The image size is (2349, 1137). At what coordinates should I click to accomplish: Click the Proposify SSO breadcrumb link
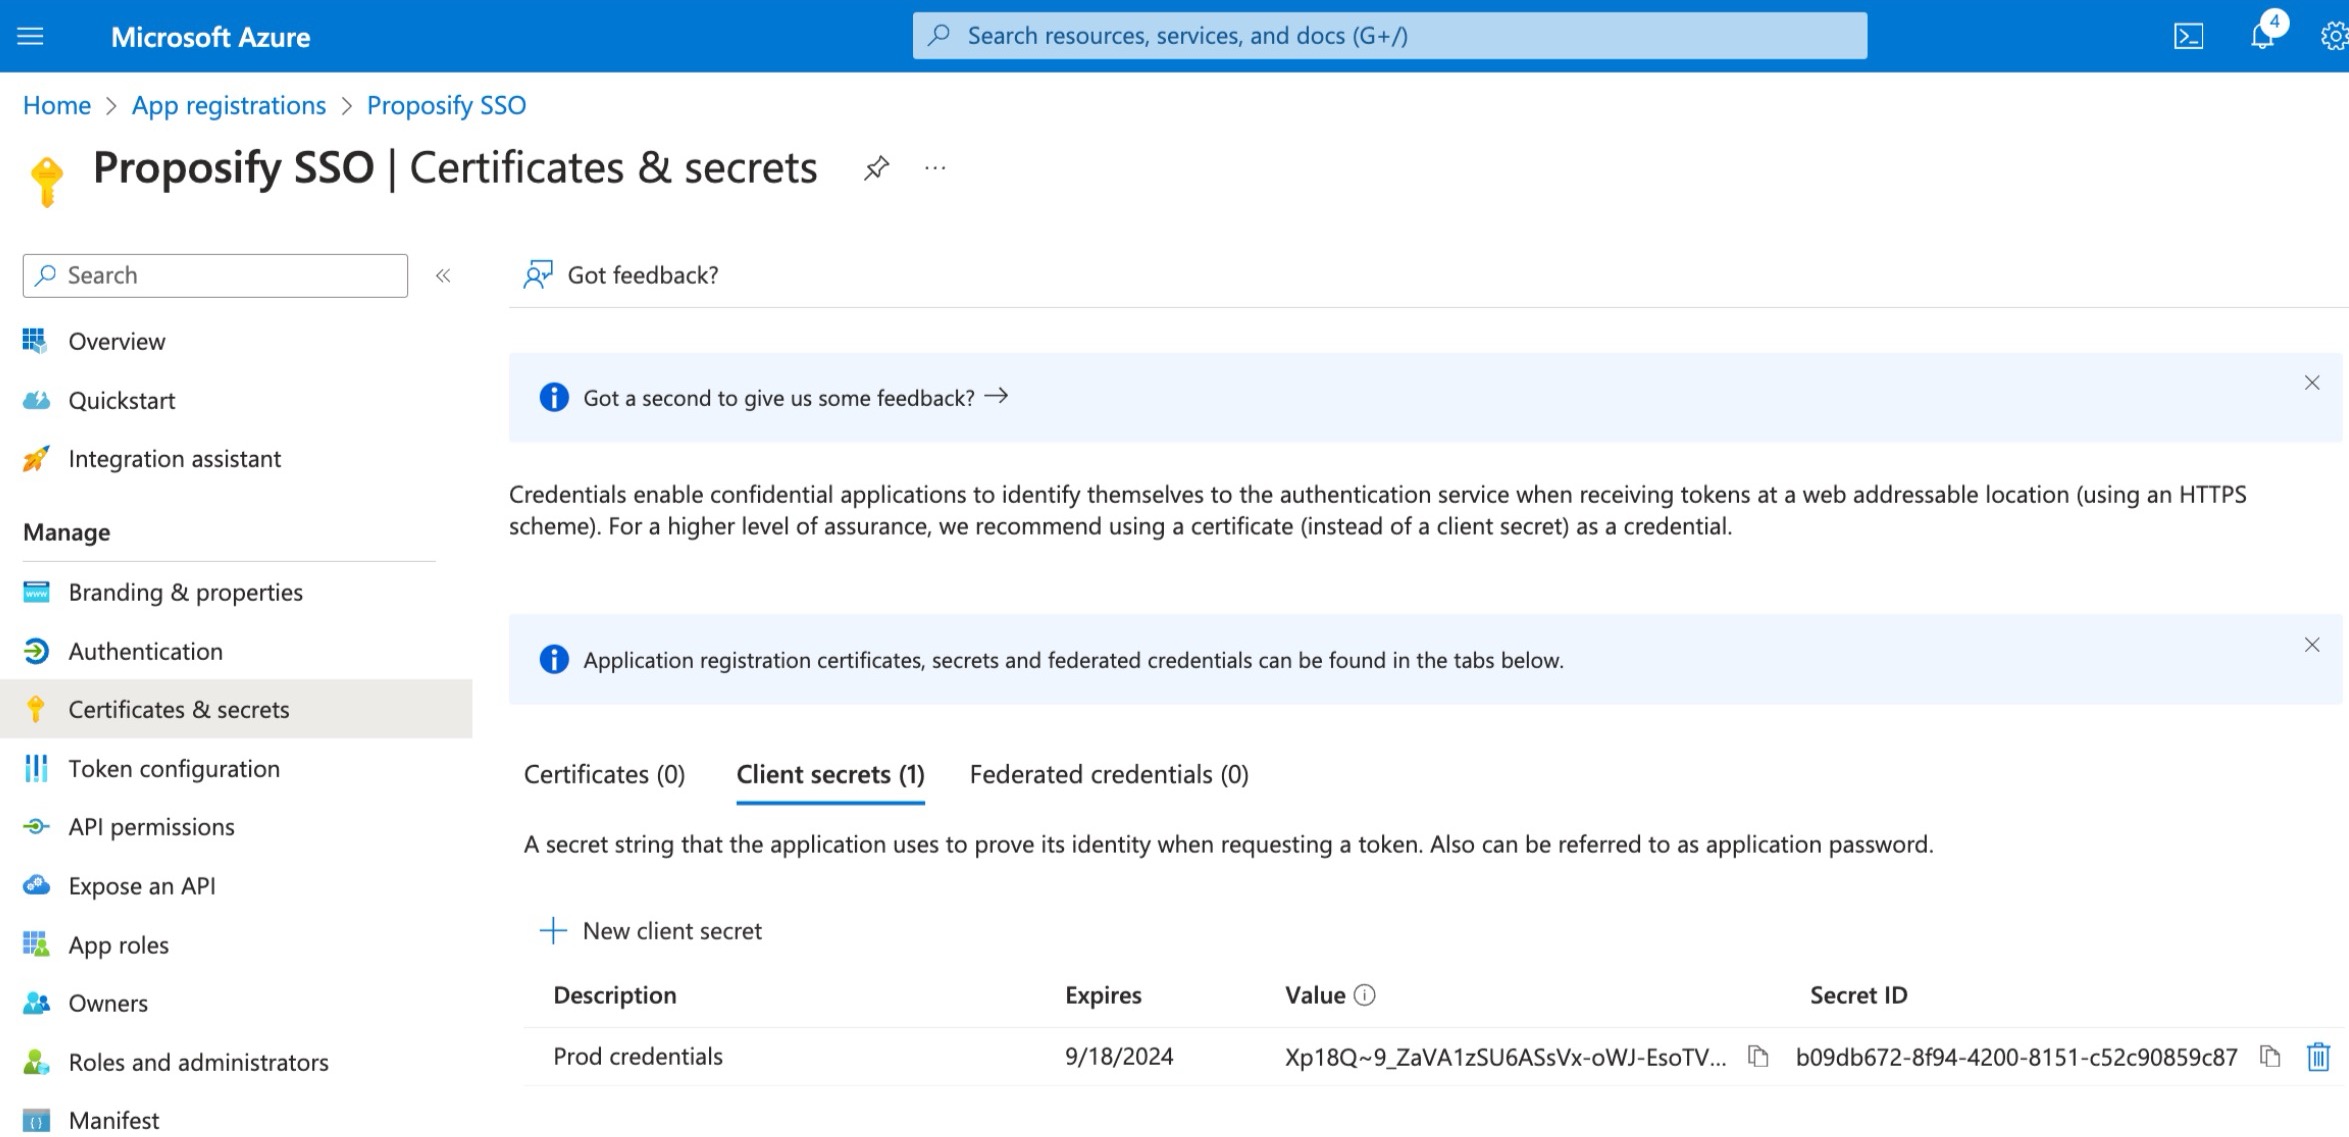(446, 105)
